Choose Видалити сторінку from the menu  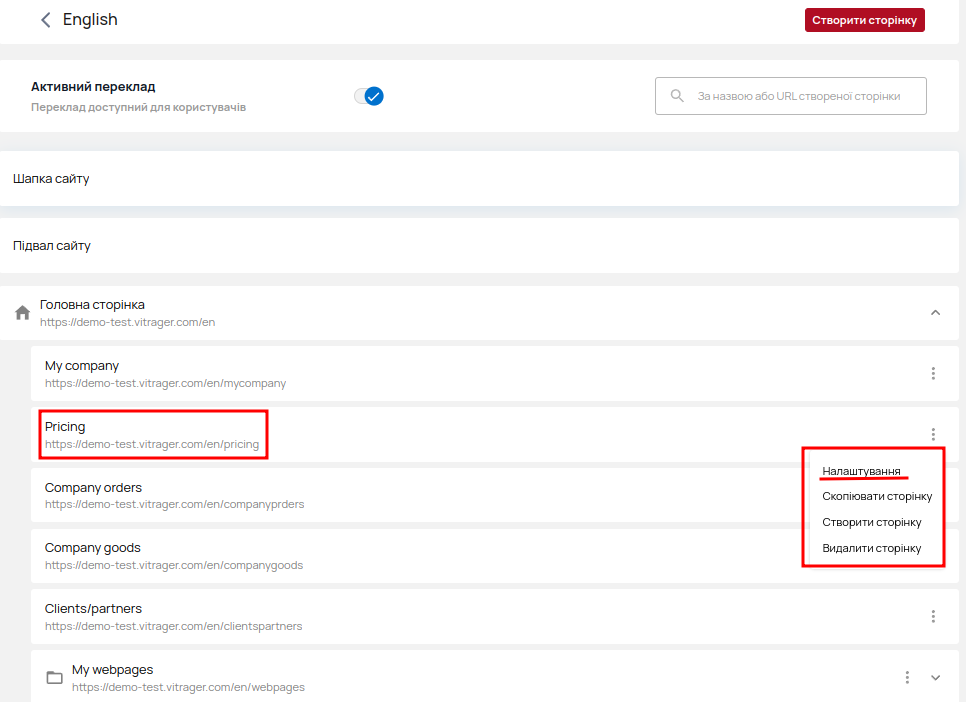(871, 548)
